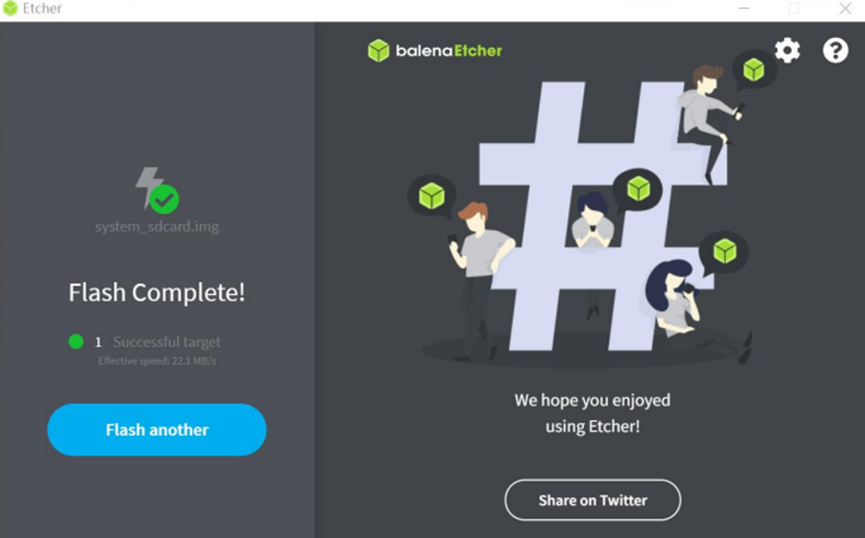Select the system_sdcard.img file name label
The image size is (865, 538).
pos(157,227)
